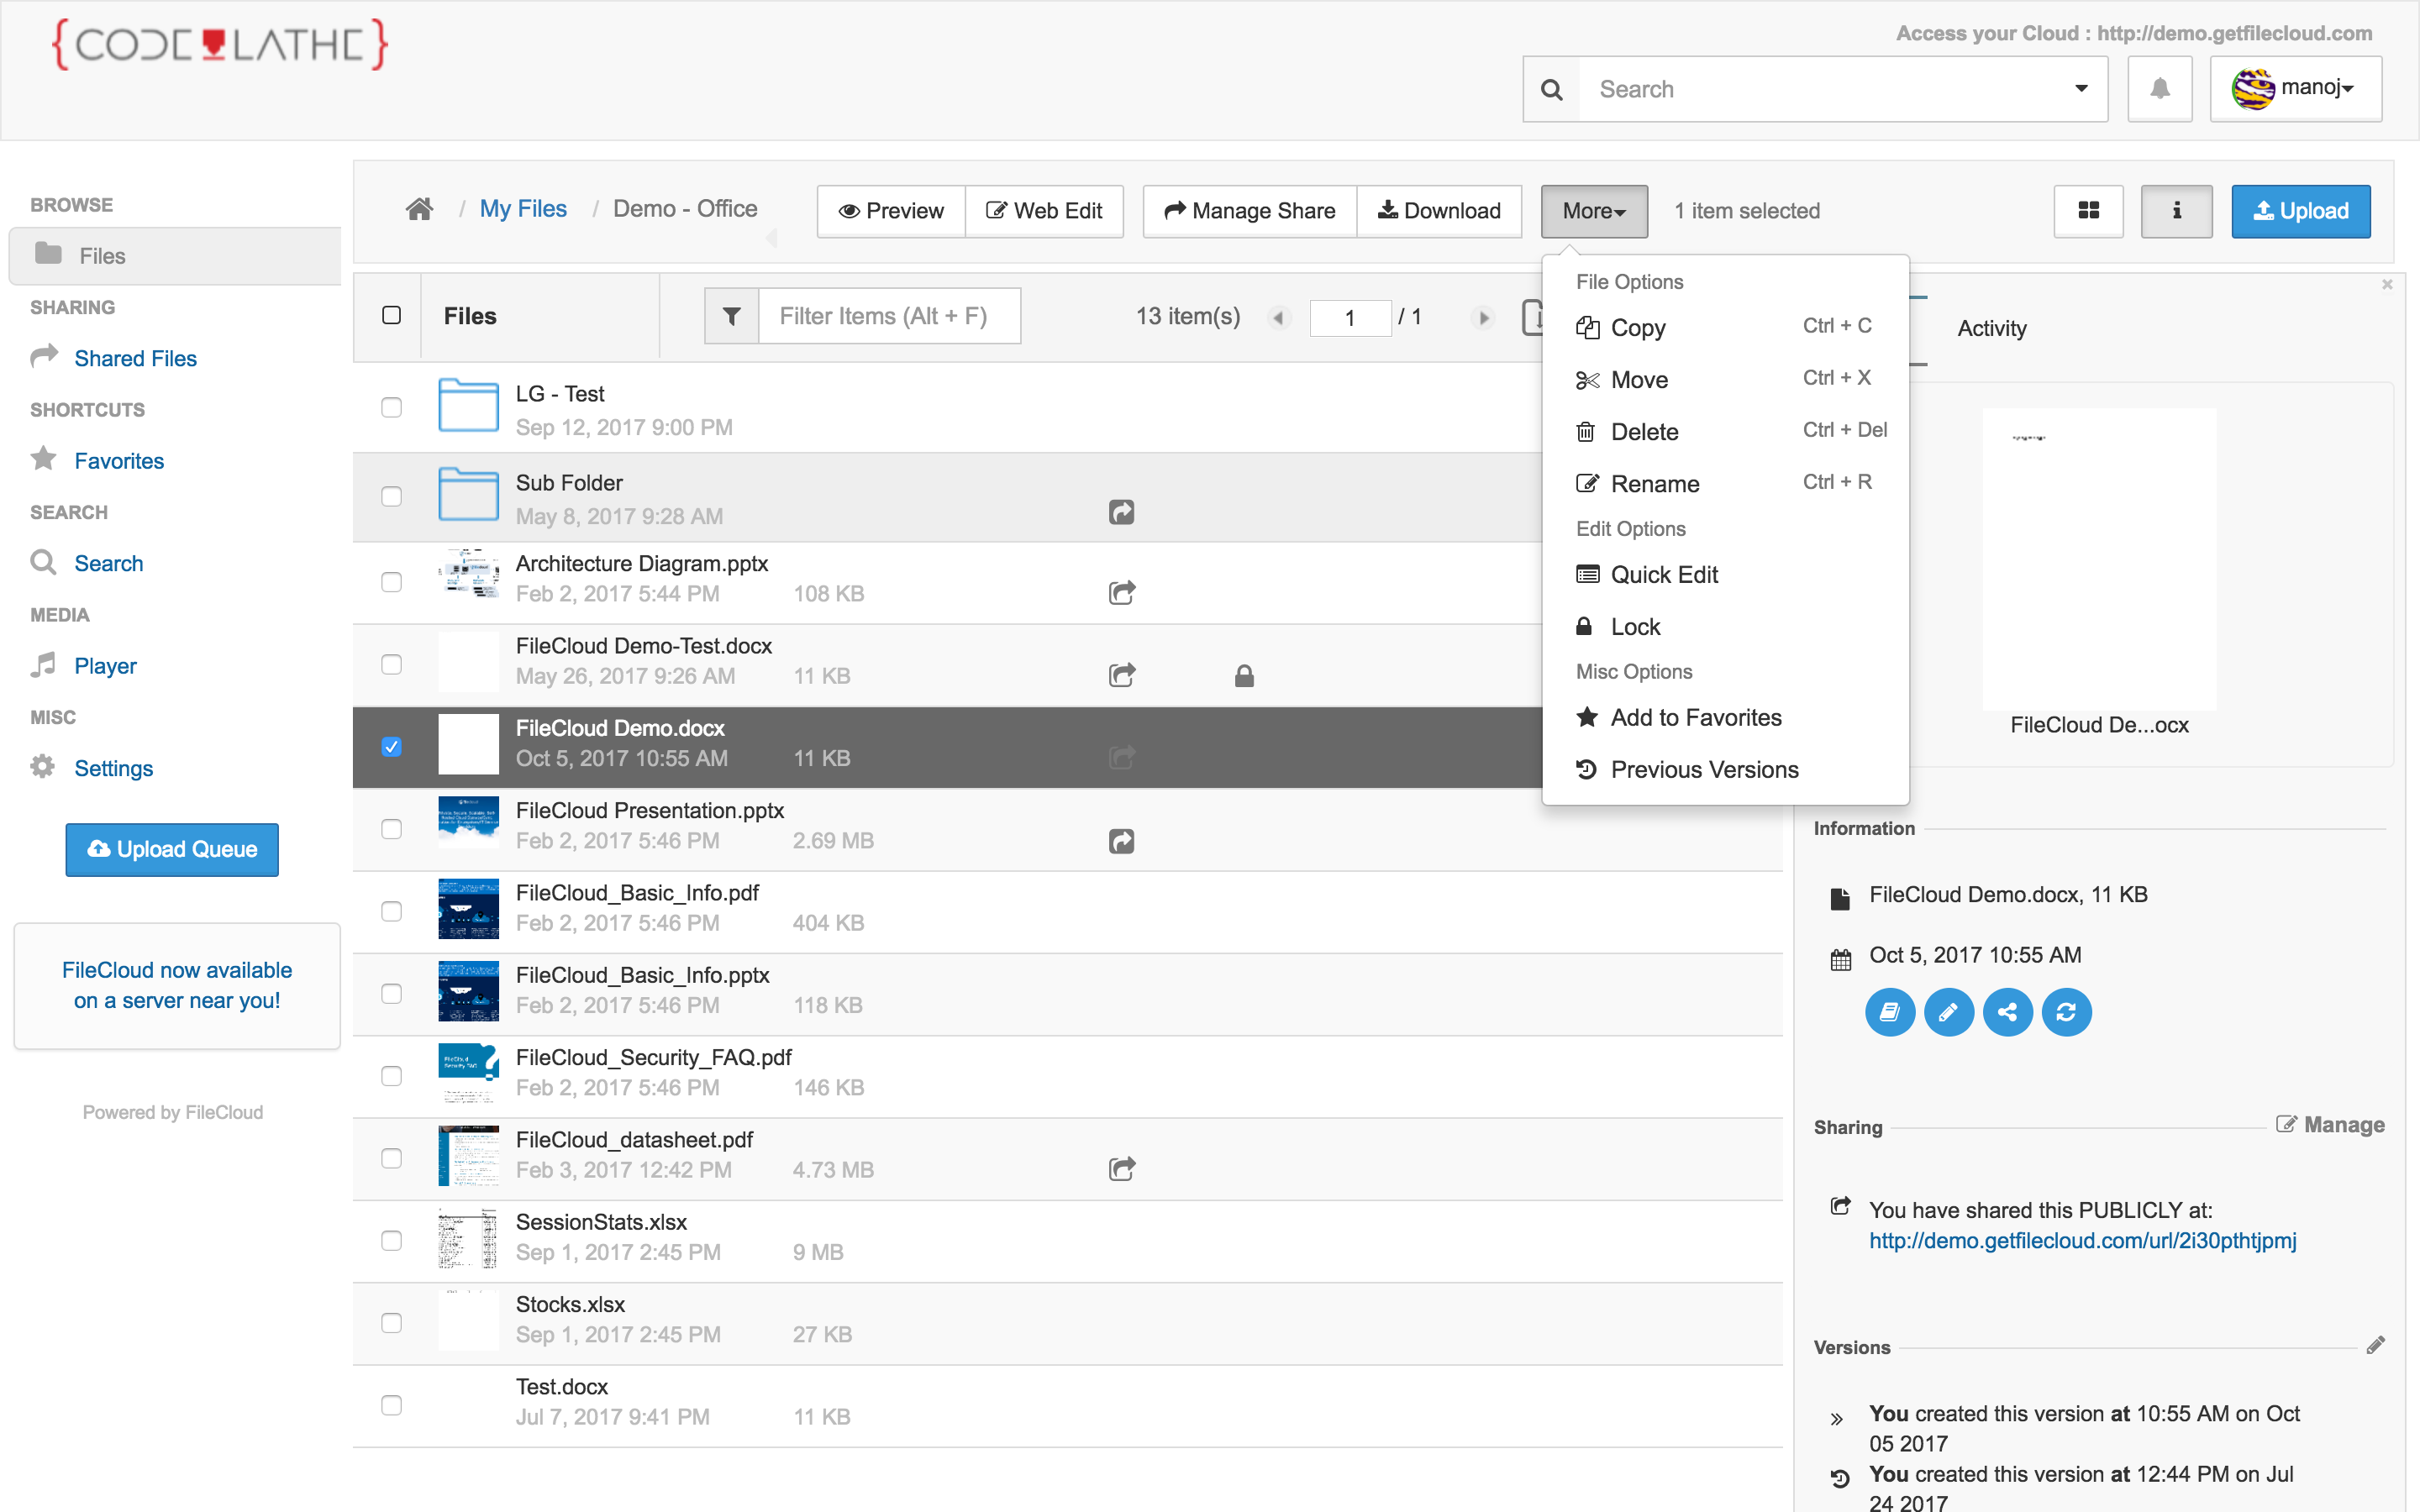
Task: Collapse the More dropdown button
Action: tap(1593, 210)
